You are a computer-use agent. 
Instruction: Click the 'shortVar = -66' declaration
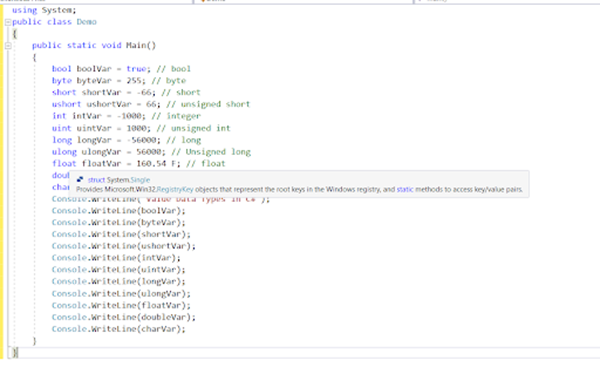(118, 93)
